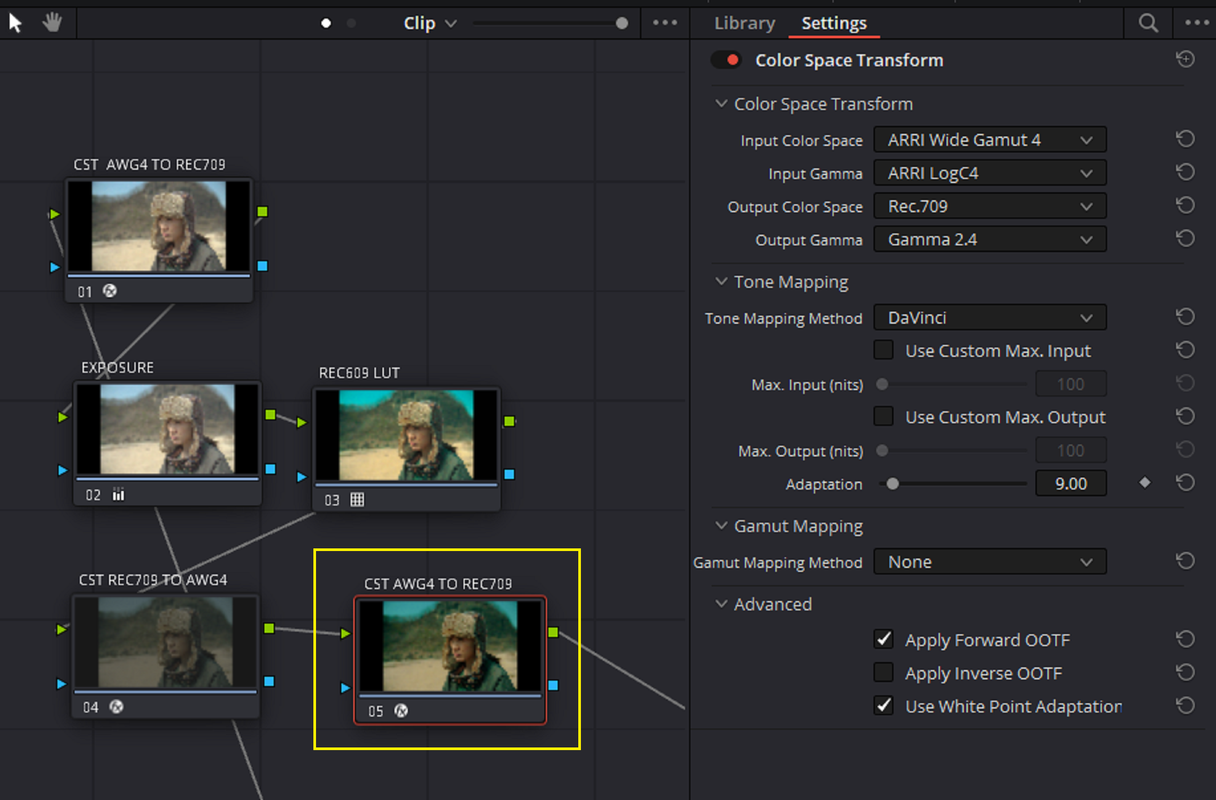
Task: Reset the Apply Forward OOTF option
Action: [x=1185, y=640]
